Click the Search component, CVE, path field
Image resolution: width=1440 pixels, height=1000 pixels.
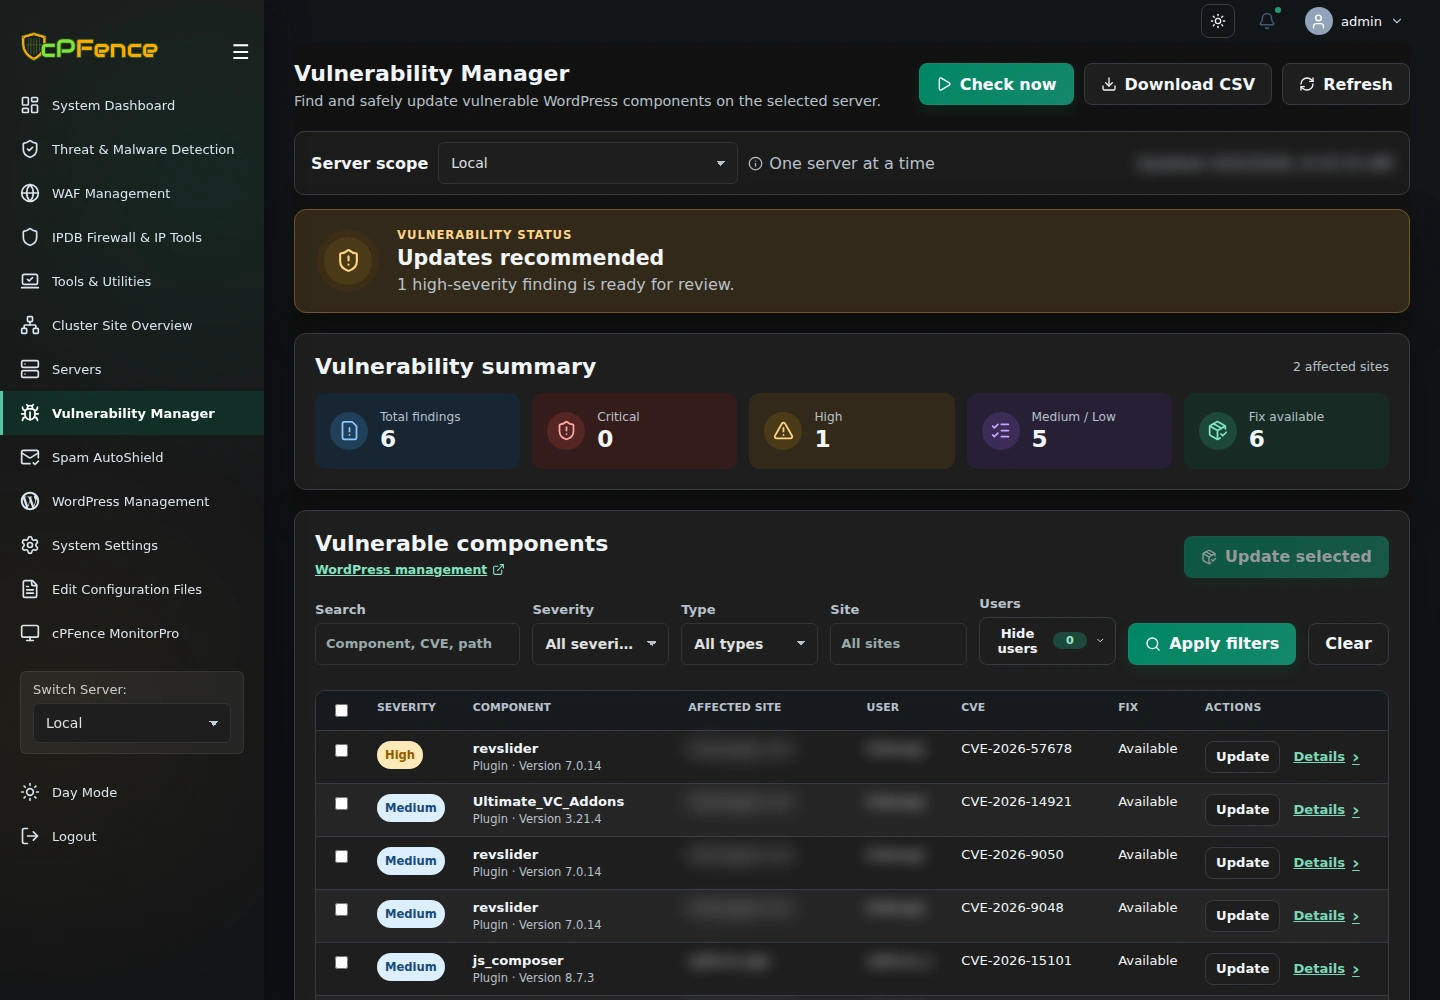[x=417, y=644]
